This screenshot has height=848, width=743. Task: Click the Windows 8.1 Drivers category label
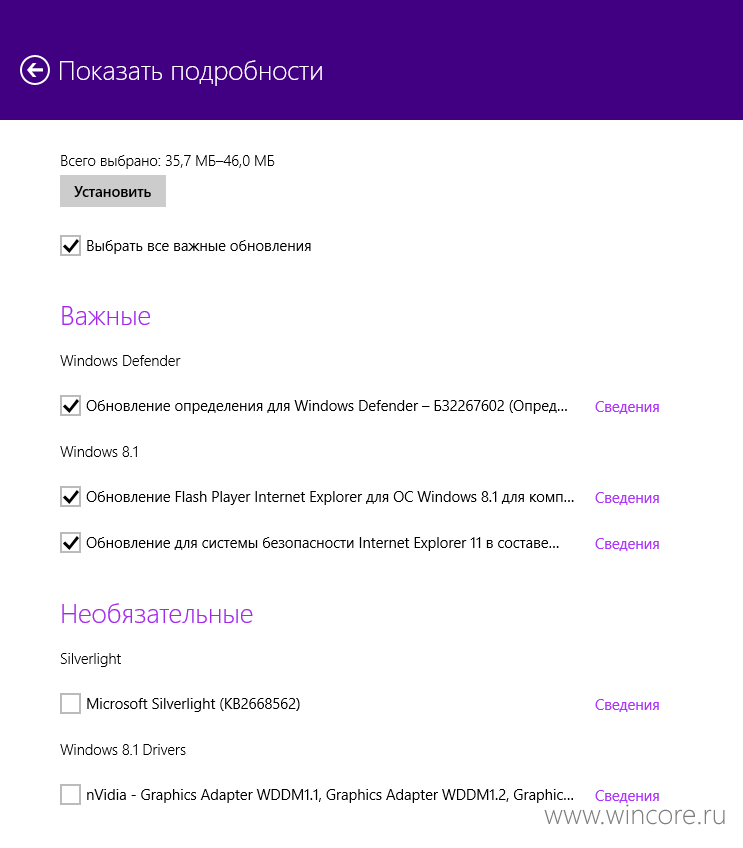pyautogui.click(x=123, y=750)
